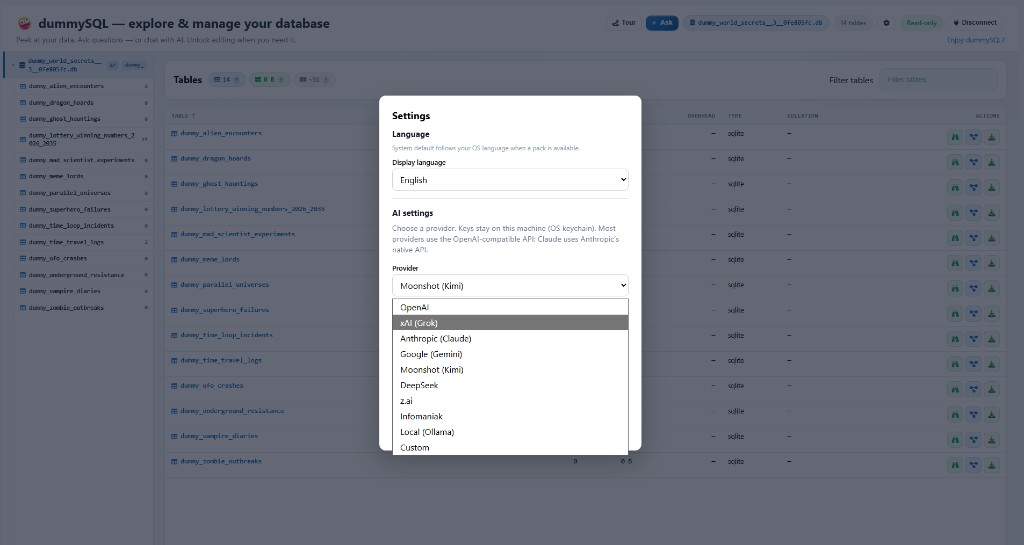Browse dummy_lottery_winning_numbers via binoculars icon
Image resolution: width=1024 pixels, height=545 pixels.
tap(955, 213)
